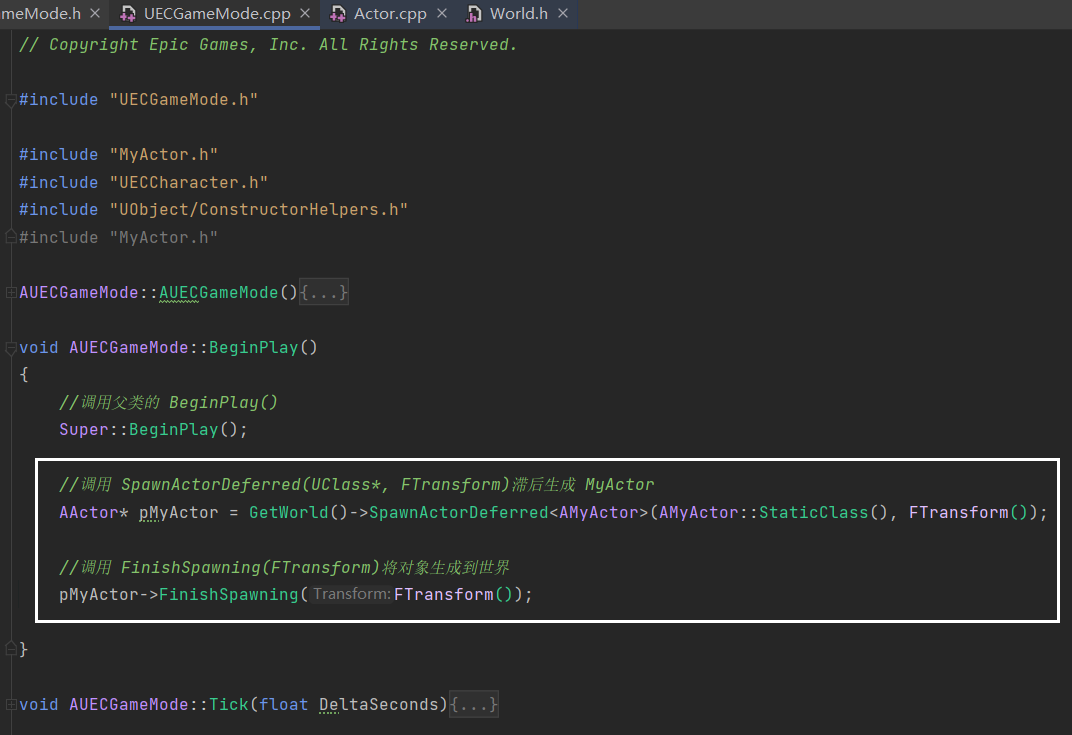Click the underlined AUECGameMode constructor name
This screenshot has width=1072, height=735.
pos(219,293)
